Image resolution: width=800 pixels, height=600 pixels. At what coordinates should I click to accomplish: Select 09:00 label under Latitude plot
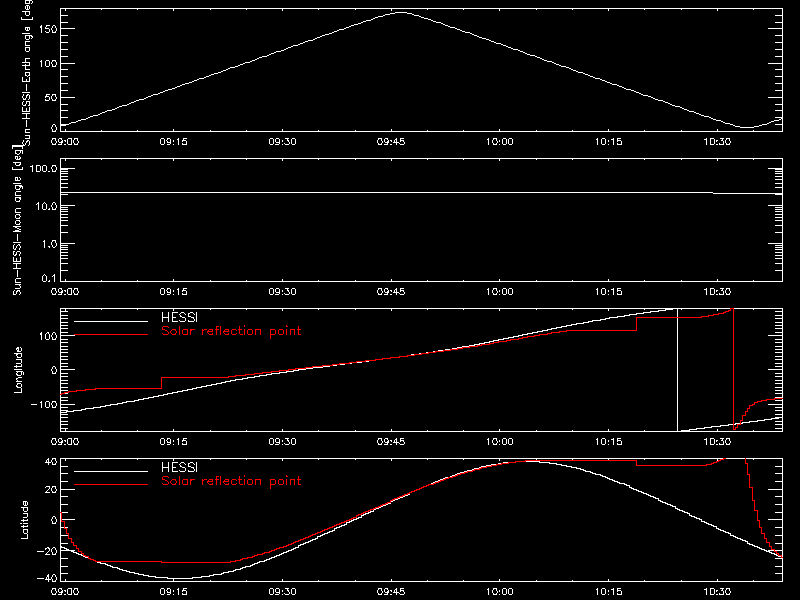pyautogui.click(x=65, y=591)
